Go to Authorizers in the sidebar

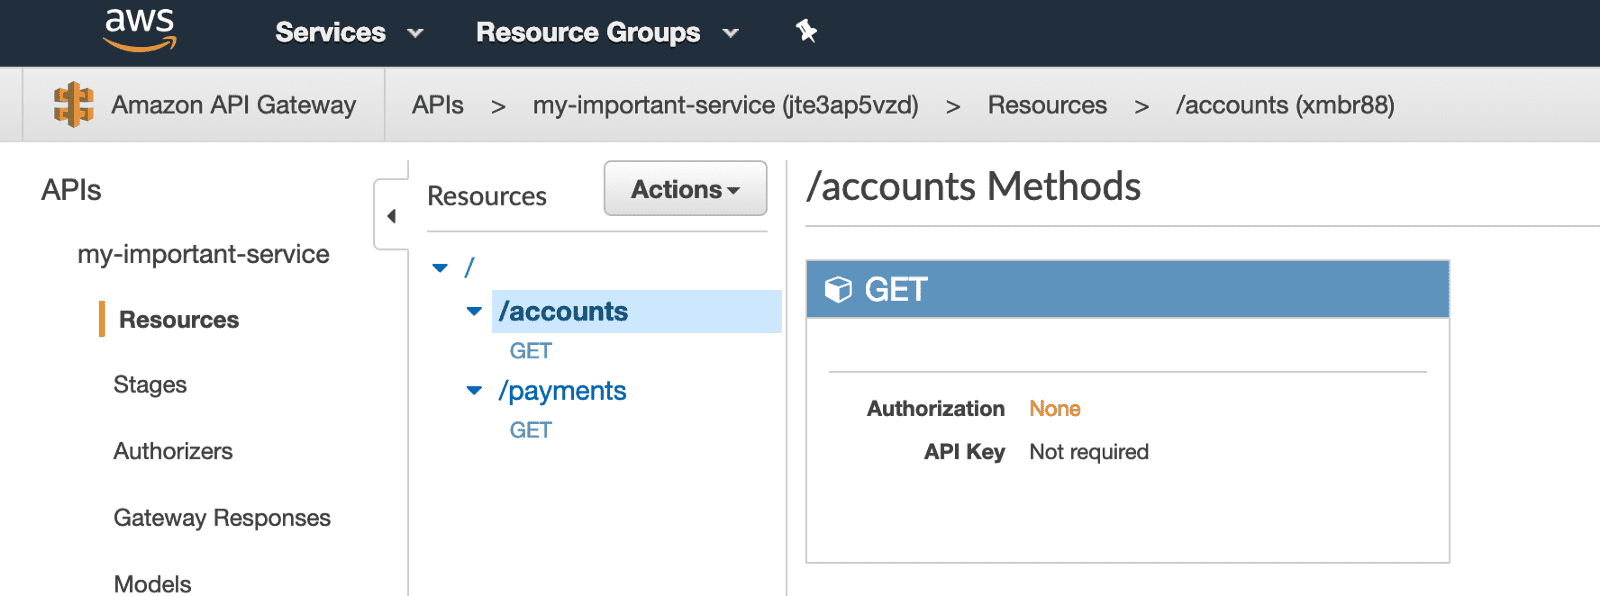173,451
